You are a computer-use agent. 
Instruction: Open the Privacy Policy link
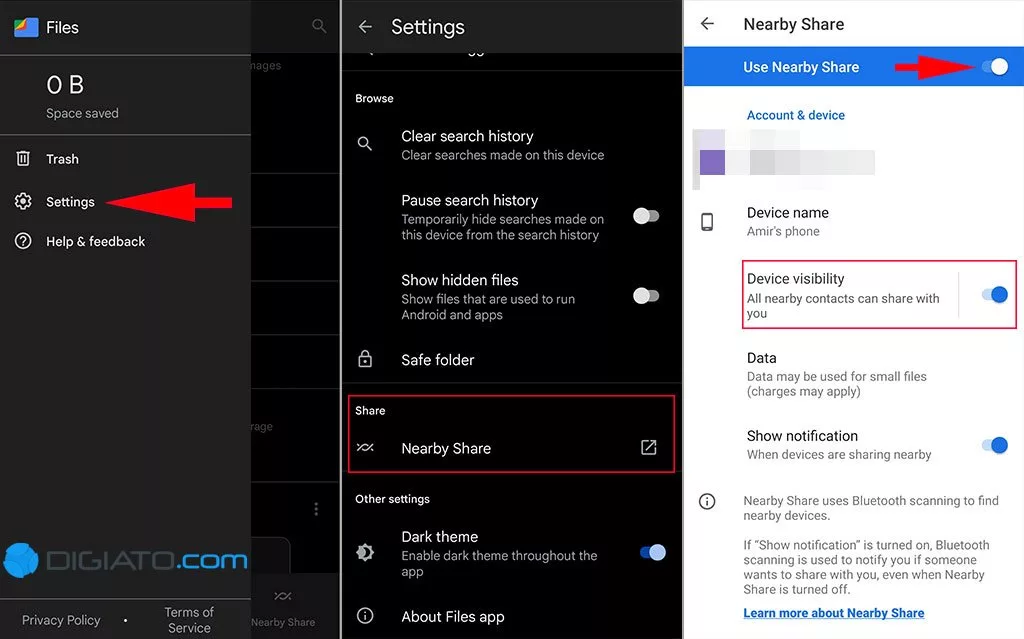pos(61,620)
